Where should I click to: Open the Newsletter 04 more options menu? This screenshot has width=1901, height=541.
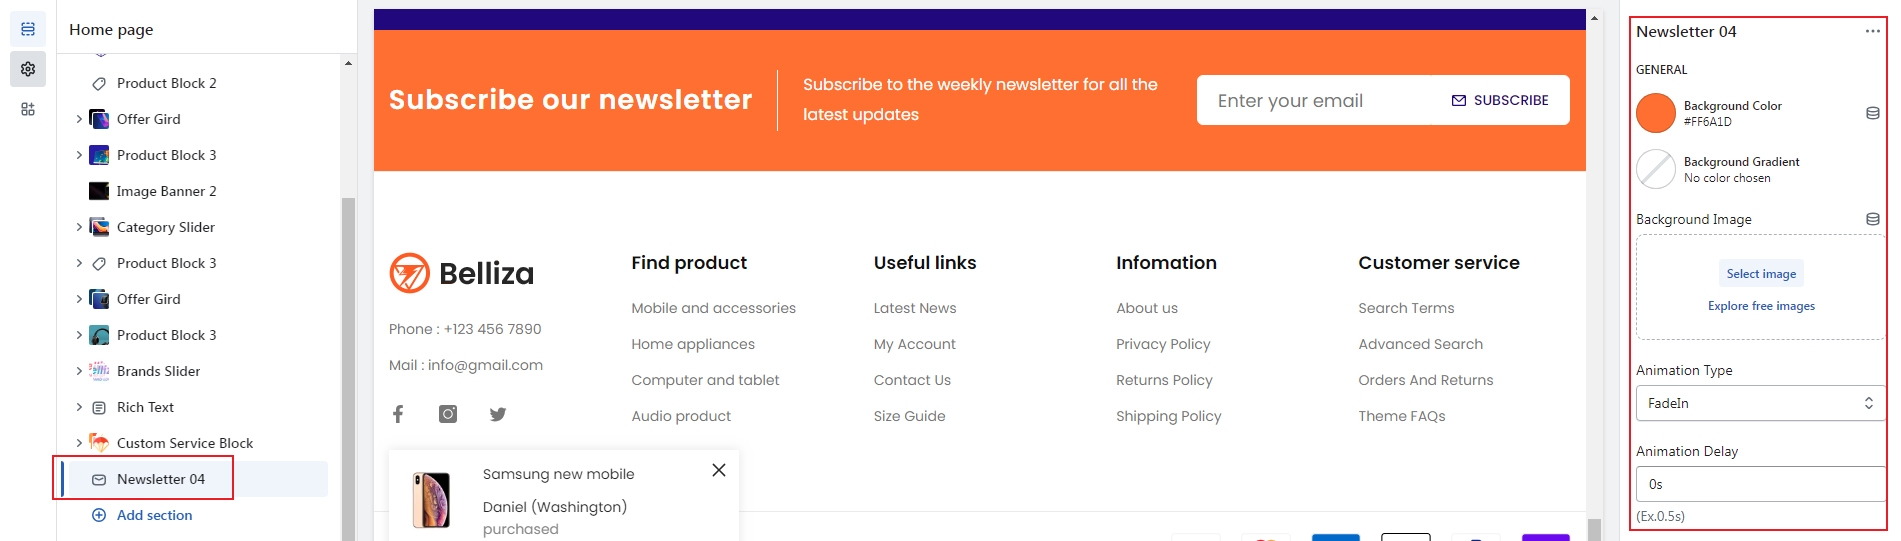[1872, 32]
